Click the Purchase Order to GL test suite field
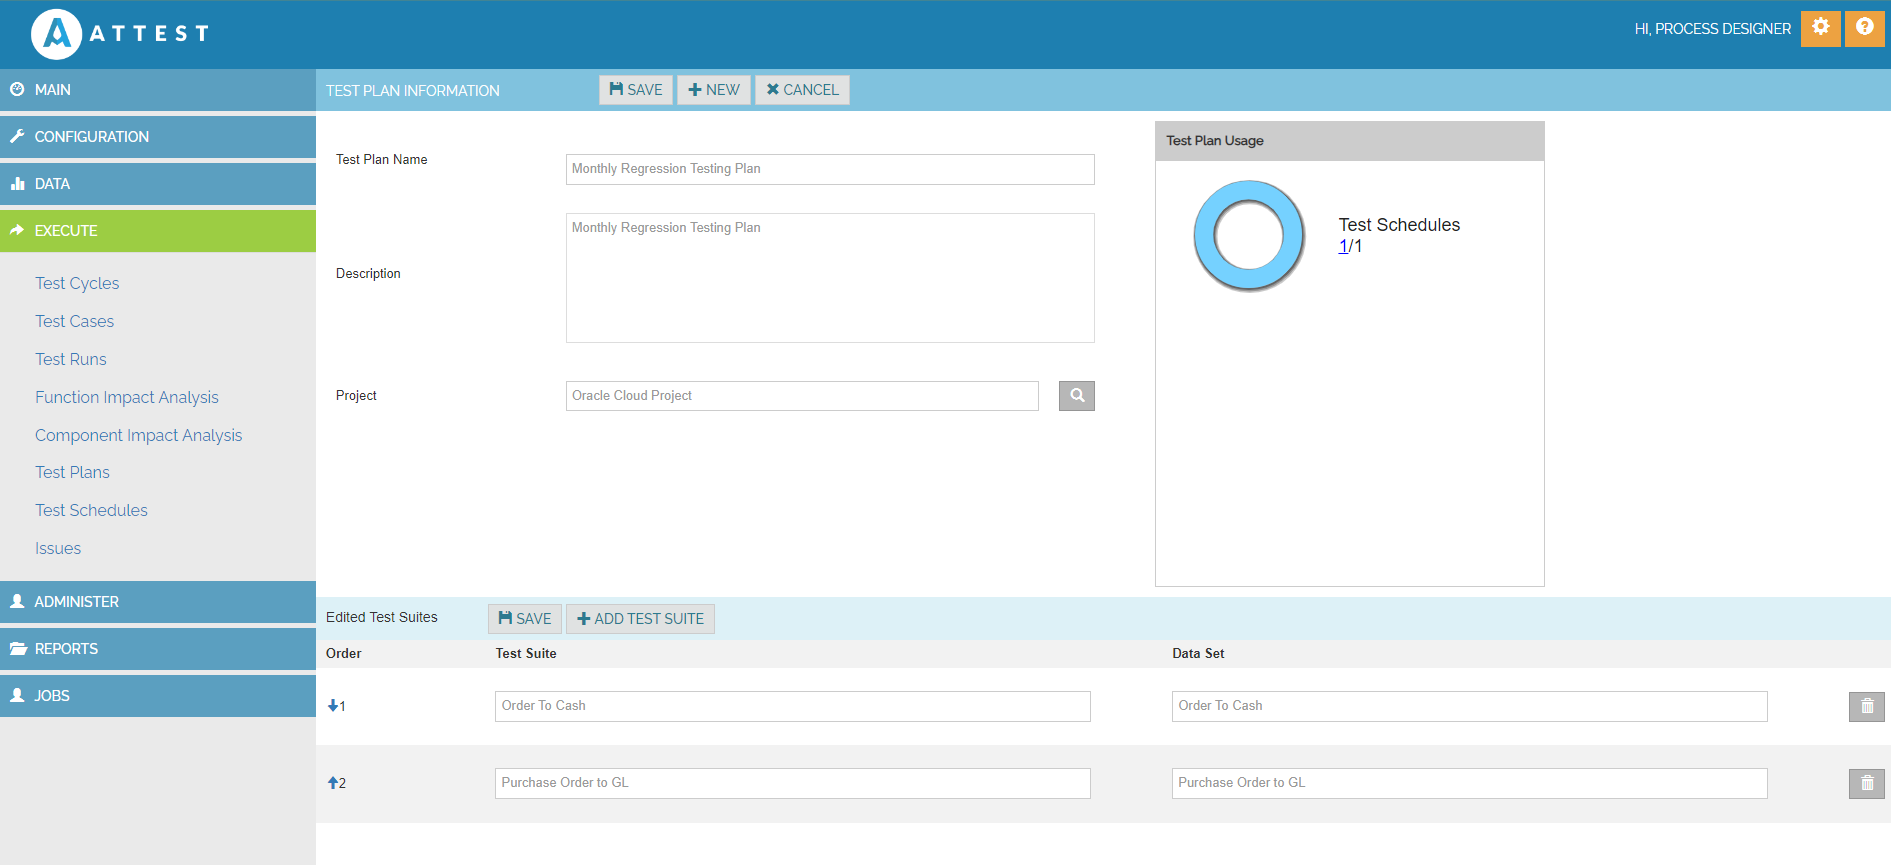 pos(793,784)
